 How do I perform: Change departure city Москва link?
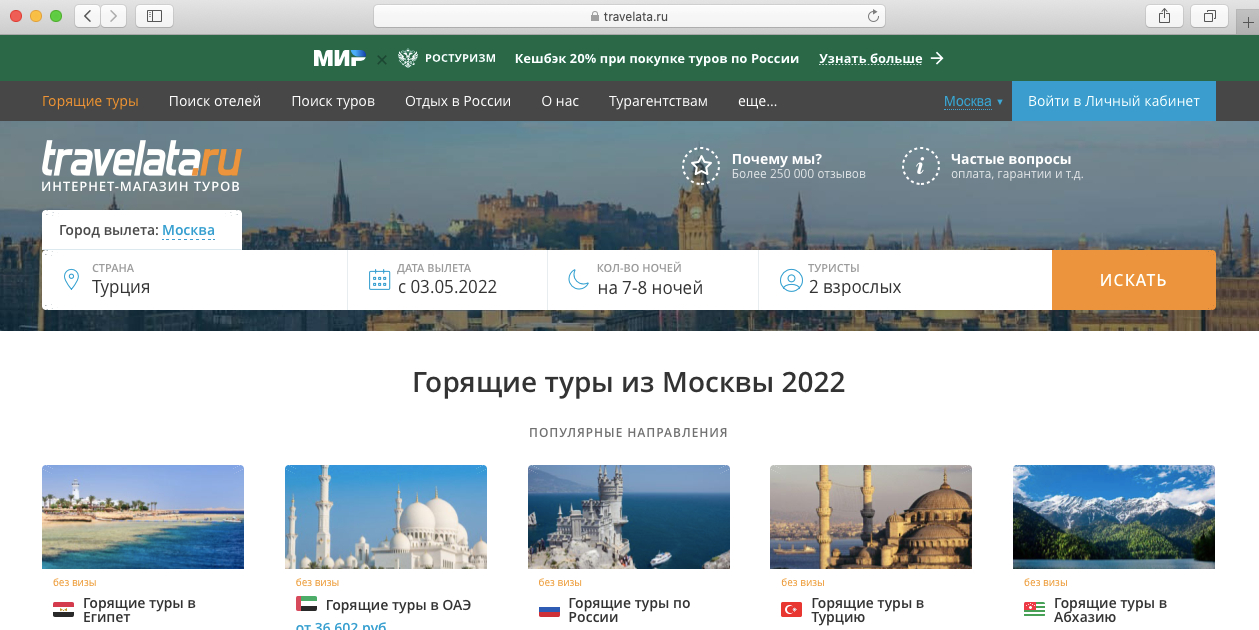click(x=188, y=231)
